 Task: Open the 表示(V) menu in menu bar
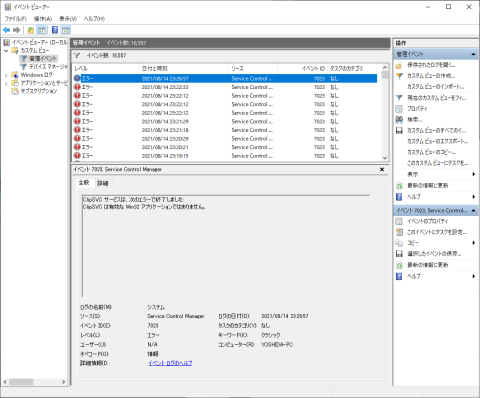click(68, 19)
